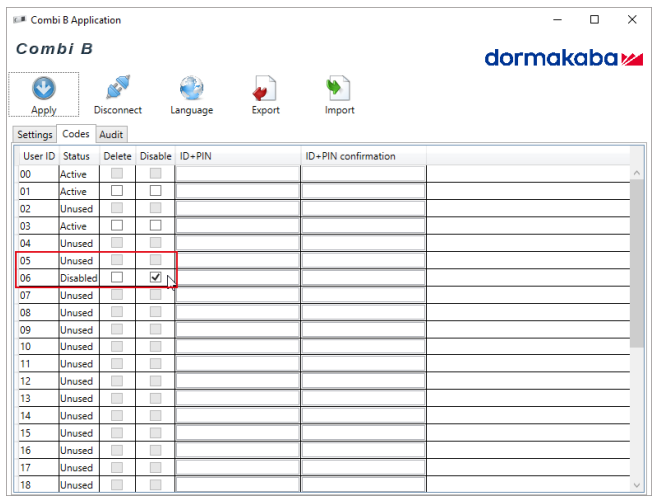
Task: Open the Audit tab
Action: point(111,134)
